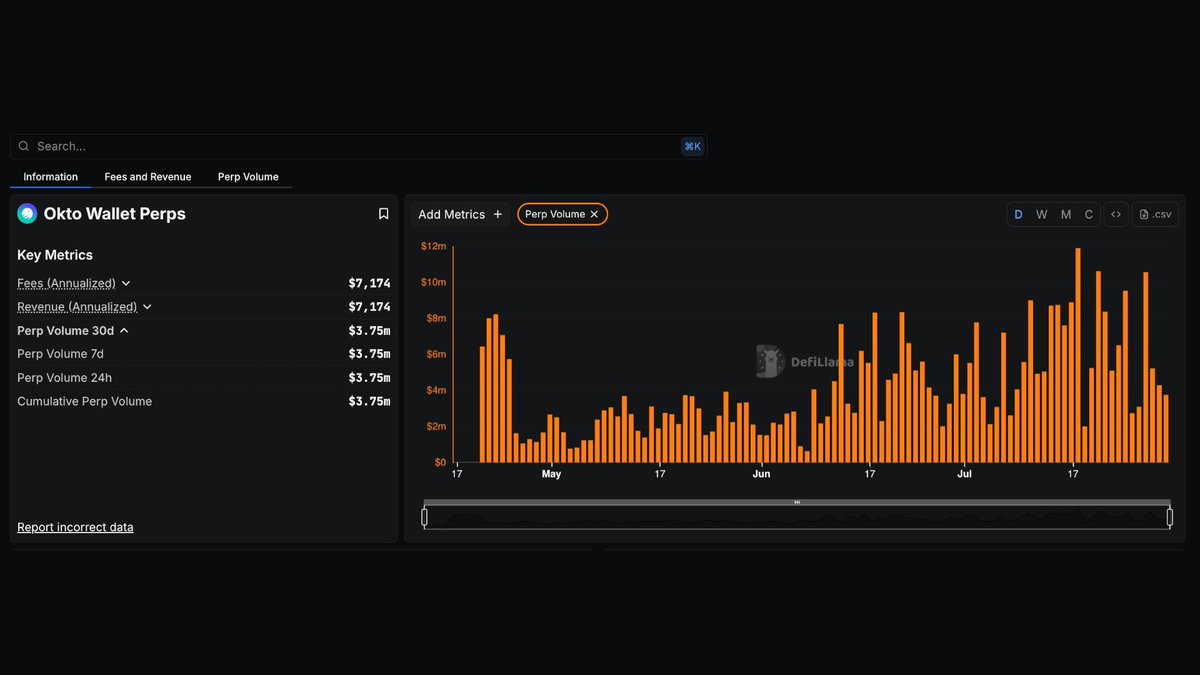
Task: Click the magnifier icon in search bar
Action: click(x=24, y=146)
